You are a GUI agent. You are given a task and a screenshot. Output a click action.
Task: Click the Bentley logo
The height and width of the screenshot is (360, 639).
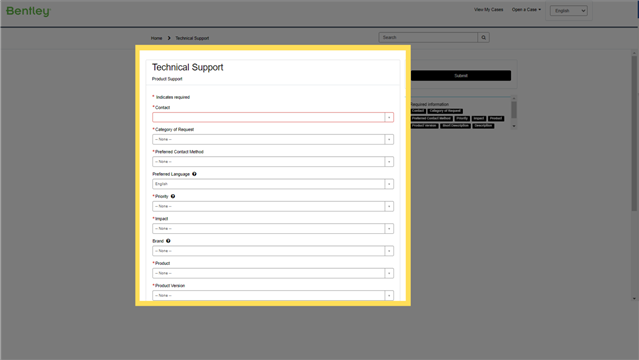(28, 11)
